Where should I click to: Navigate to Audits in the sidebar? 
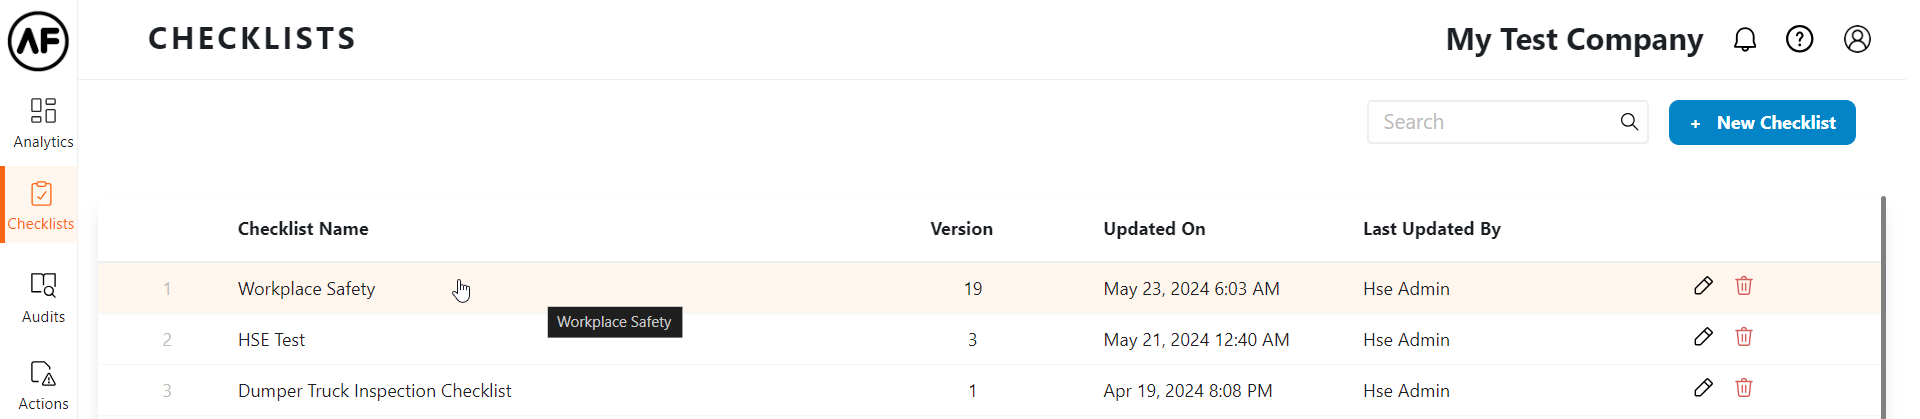pos(43,297)
